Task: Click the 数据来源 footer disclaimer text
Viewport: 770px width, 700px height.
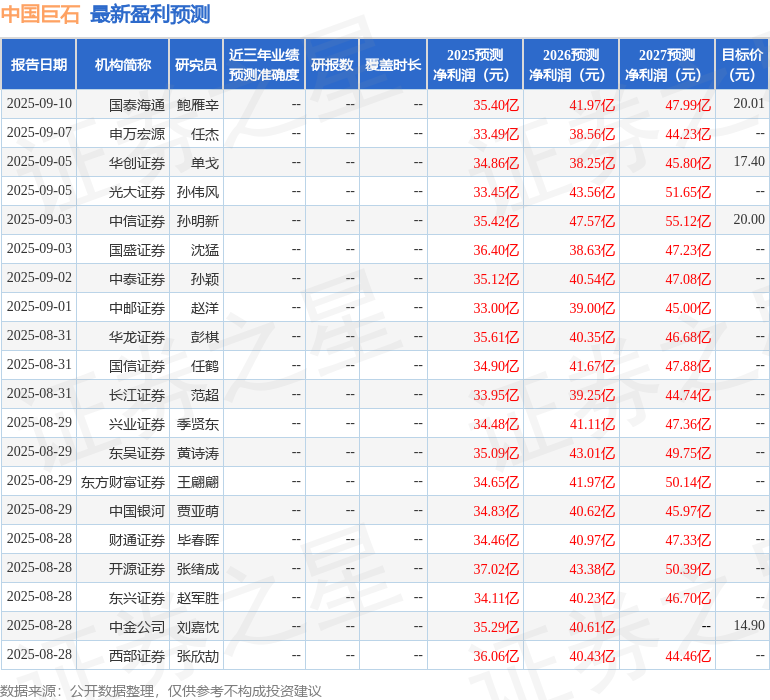Action: [x=161, y=691]
